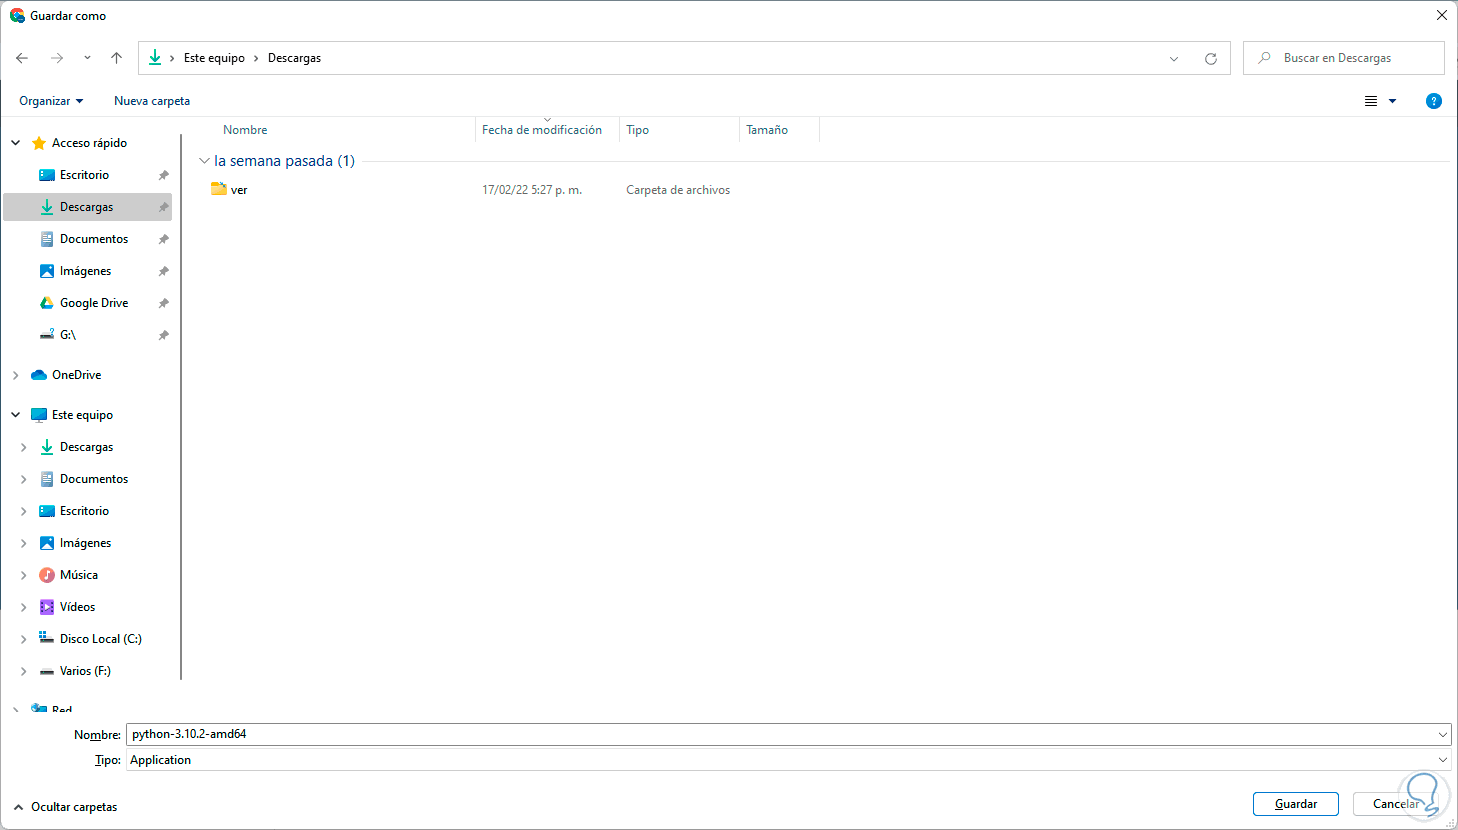The width and height of the screenshot is (1458, 830).
Task: Expand Documentos under Este equipo
Action: pyautogui.click(x=24, y=479)
